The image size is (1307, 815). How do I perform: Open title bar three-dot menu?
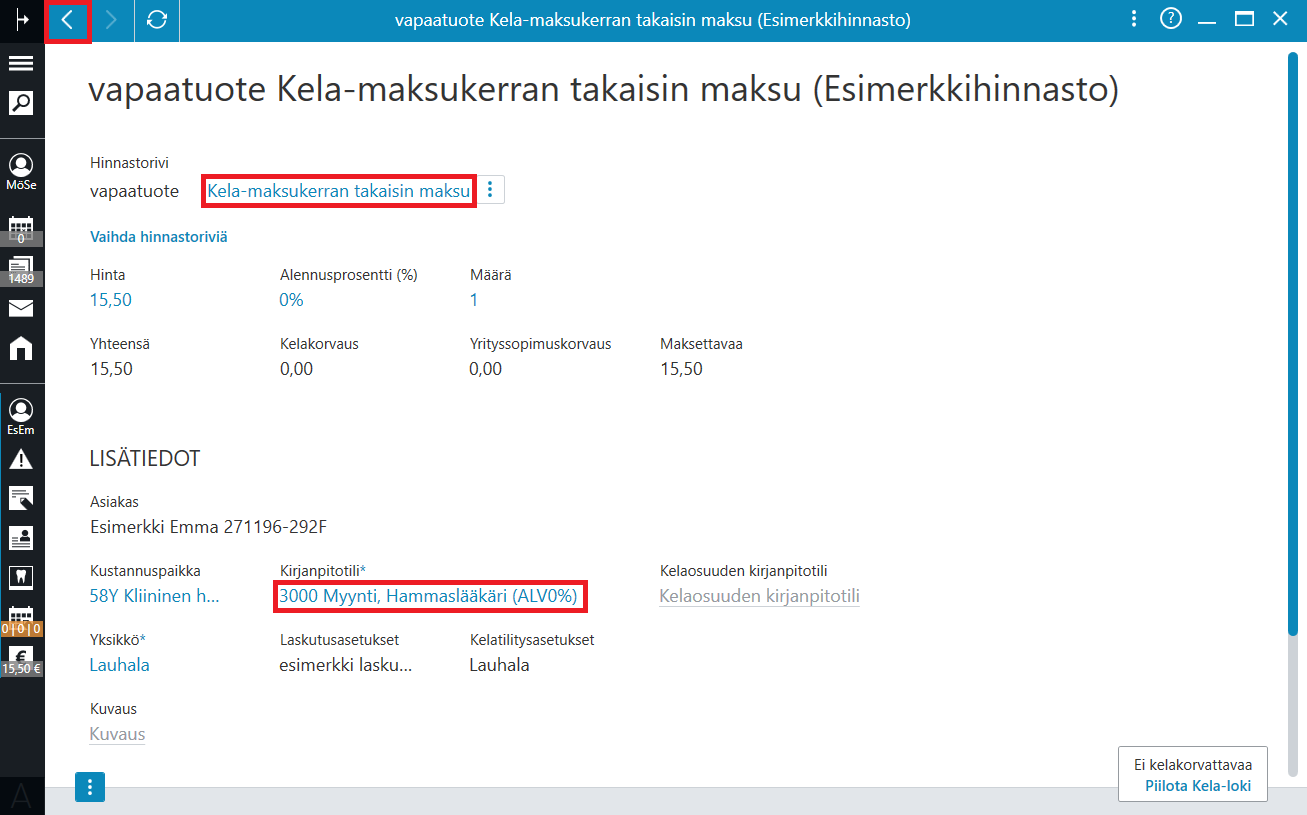(x=1133, y=19)
